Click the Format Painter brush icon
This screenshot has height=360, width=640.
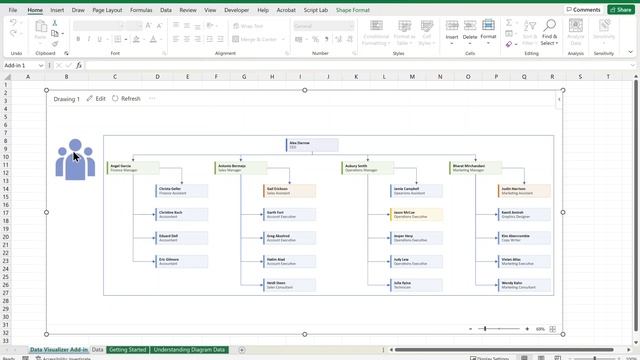pos(55,43)
